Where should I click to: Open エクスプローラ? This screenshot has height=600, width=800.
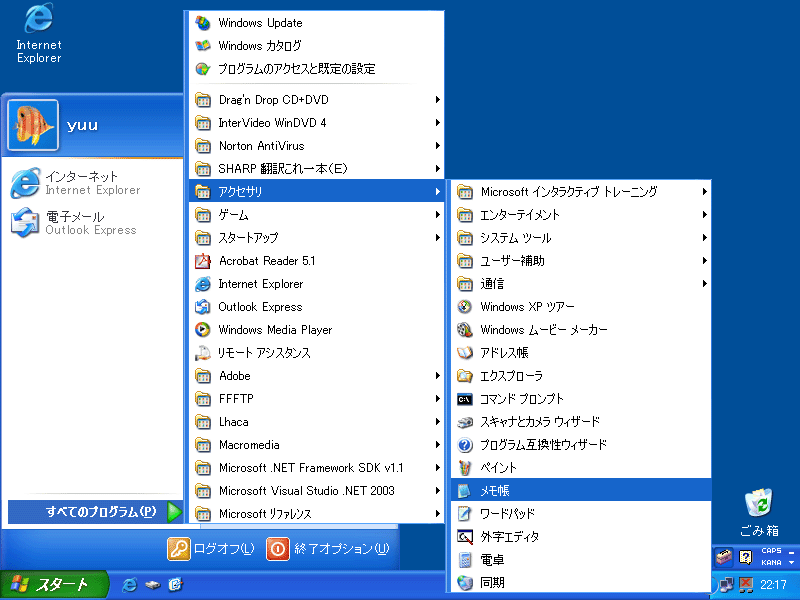[x=581, y=376]
